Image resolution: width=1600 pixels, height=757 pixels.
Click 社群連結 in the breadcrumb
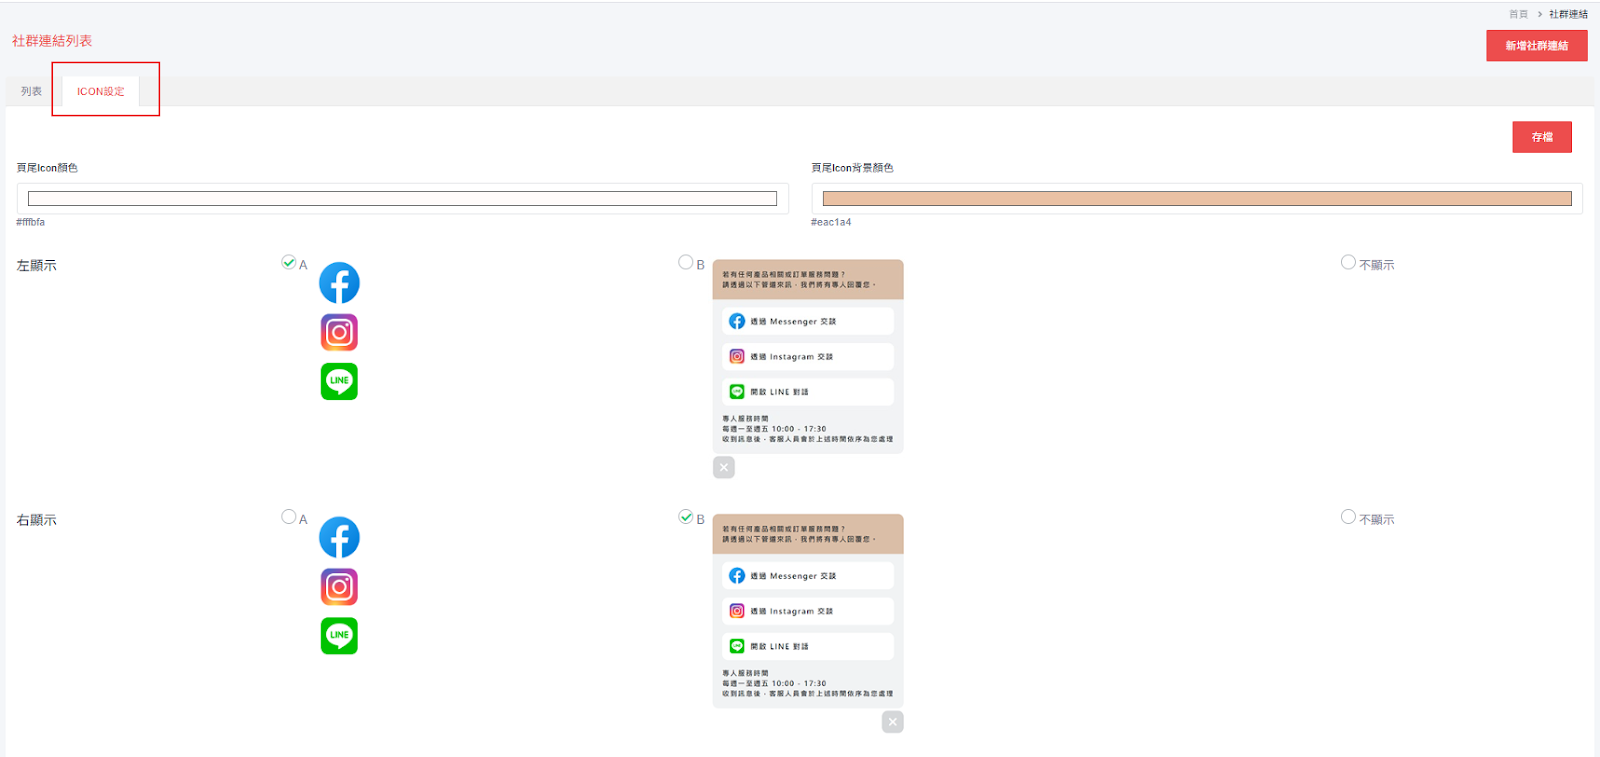[1568, 14]
